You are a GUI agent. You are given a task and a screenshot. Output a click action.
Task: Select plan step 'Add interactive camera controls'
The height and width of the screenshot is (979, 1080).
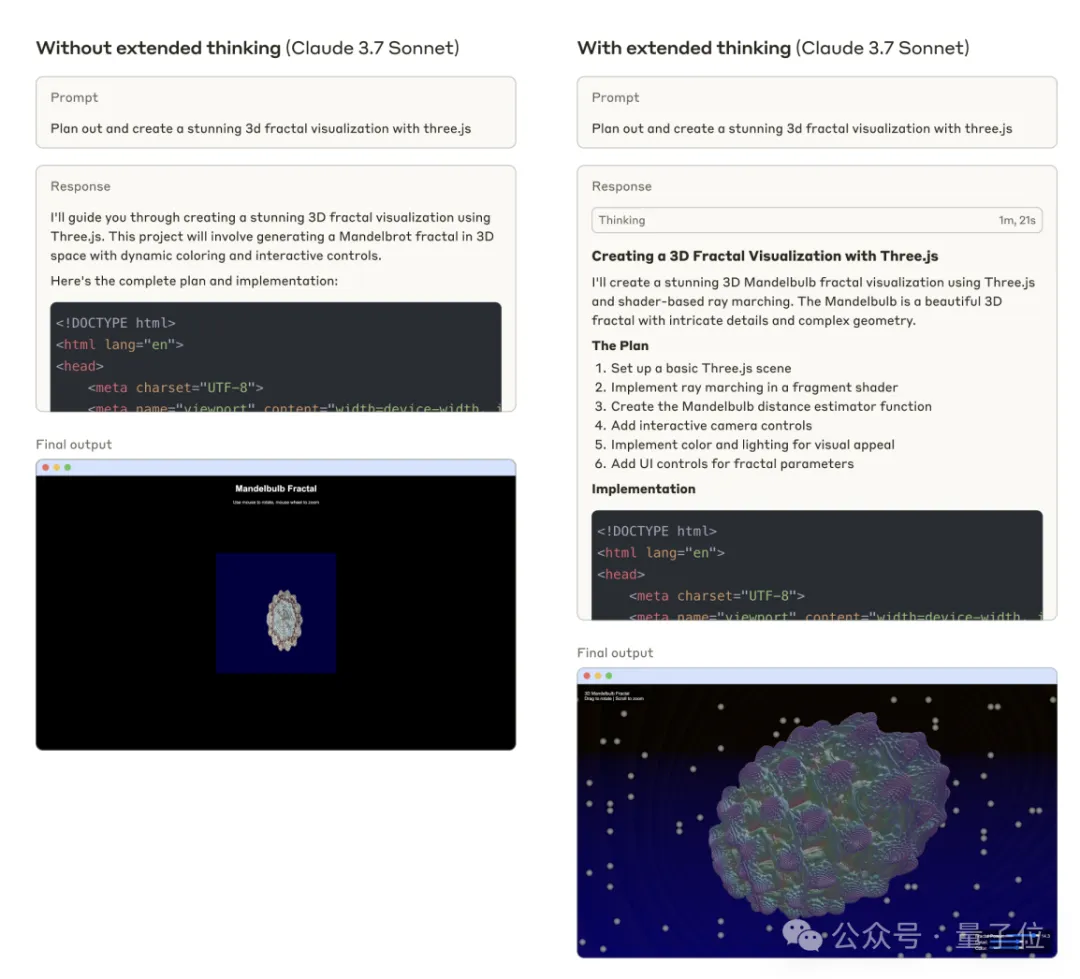tap(712, 426)
